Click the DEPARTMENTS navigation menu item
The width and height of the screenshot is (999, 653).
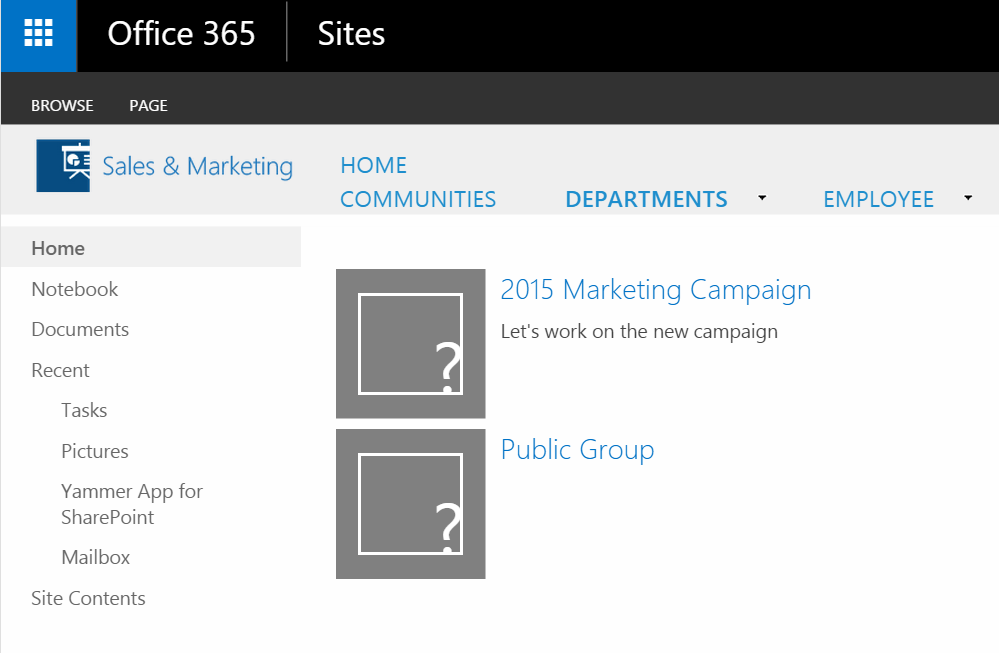click(646, 199)
